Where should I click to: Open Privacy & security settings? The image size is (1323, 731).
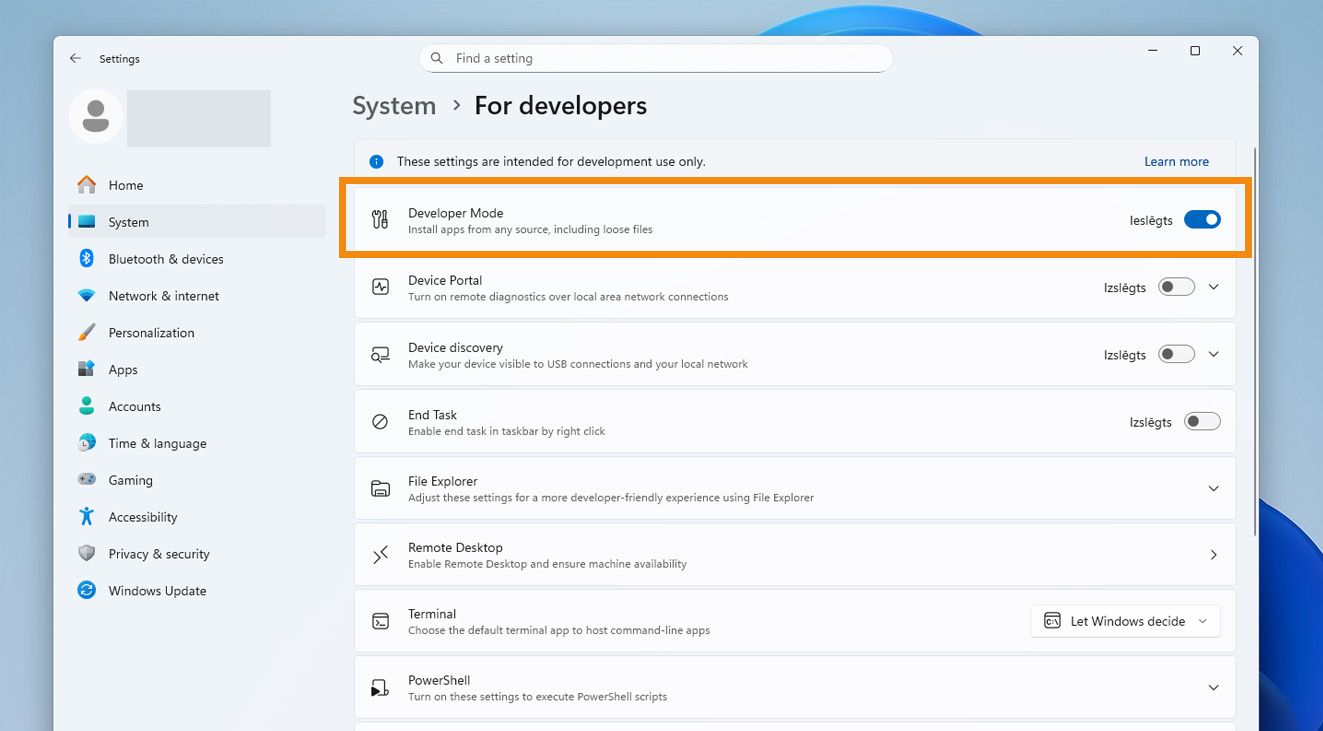[x=158, y=554]
